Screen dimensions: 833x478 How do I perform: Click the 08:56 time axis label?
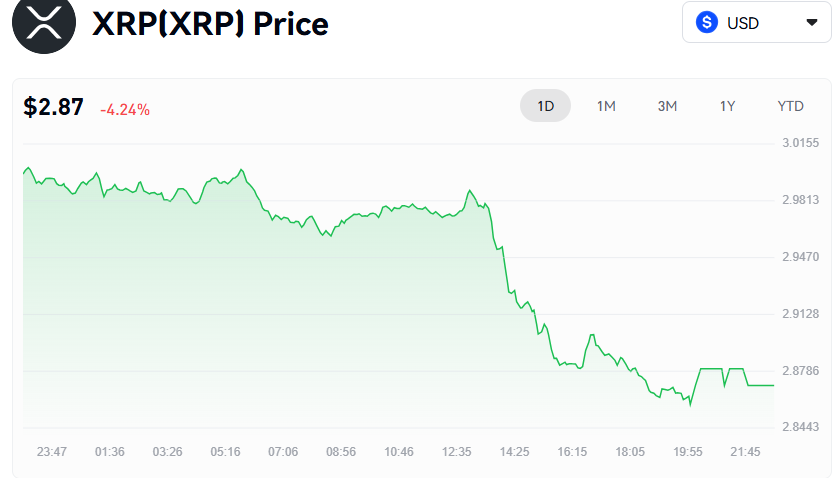click(341, 452)
